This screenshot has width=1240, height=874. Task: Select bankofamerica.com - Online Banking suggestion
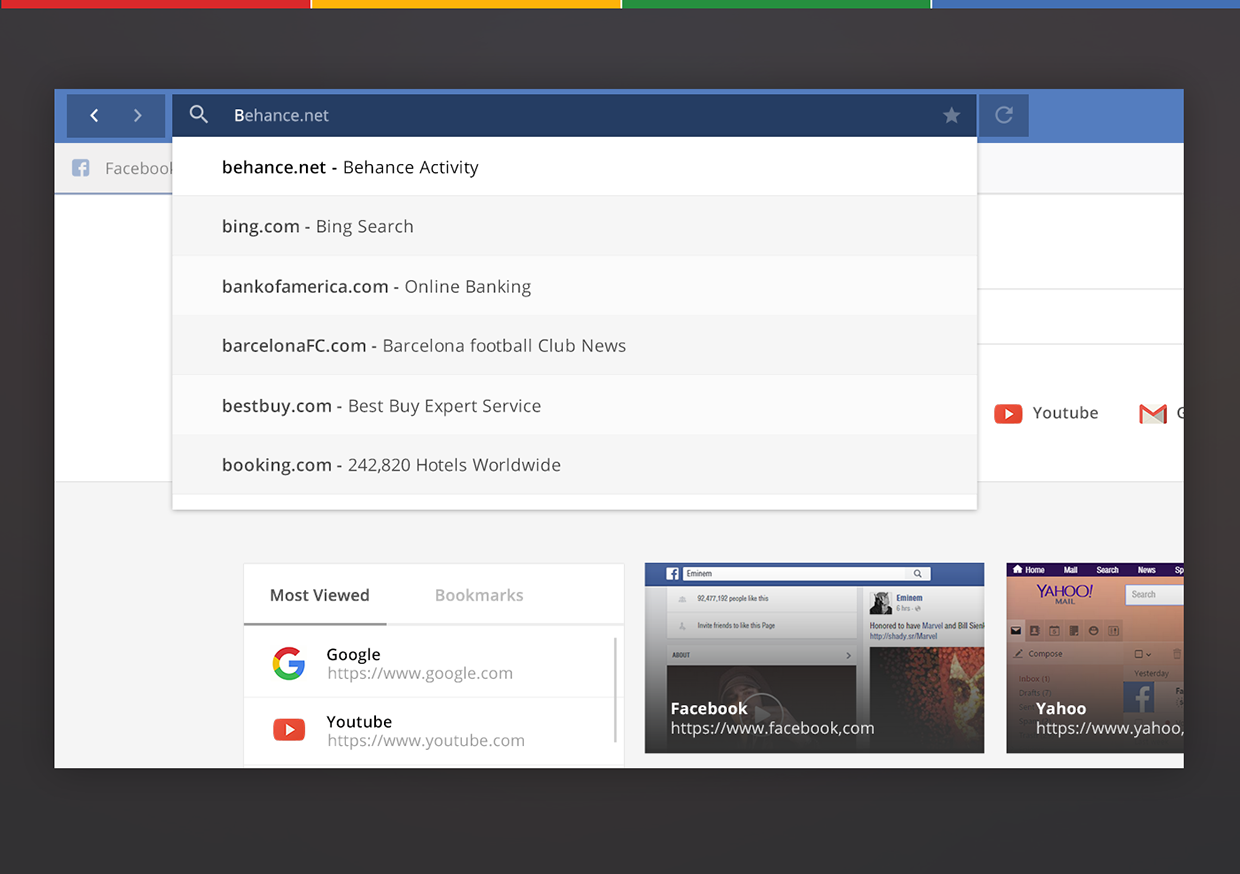coord(575,286)
